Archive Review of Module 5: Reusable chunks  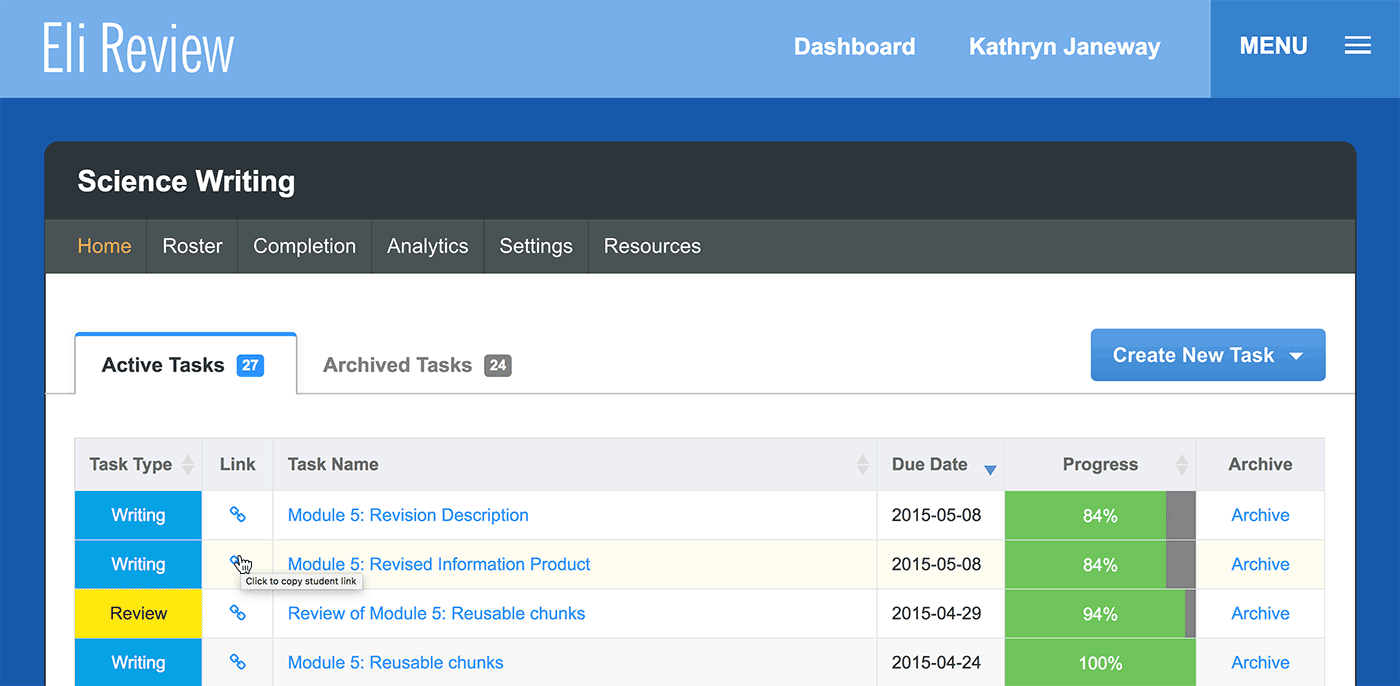(x=1260, y=613)
